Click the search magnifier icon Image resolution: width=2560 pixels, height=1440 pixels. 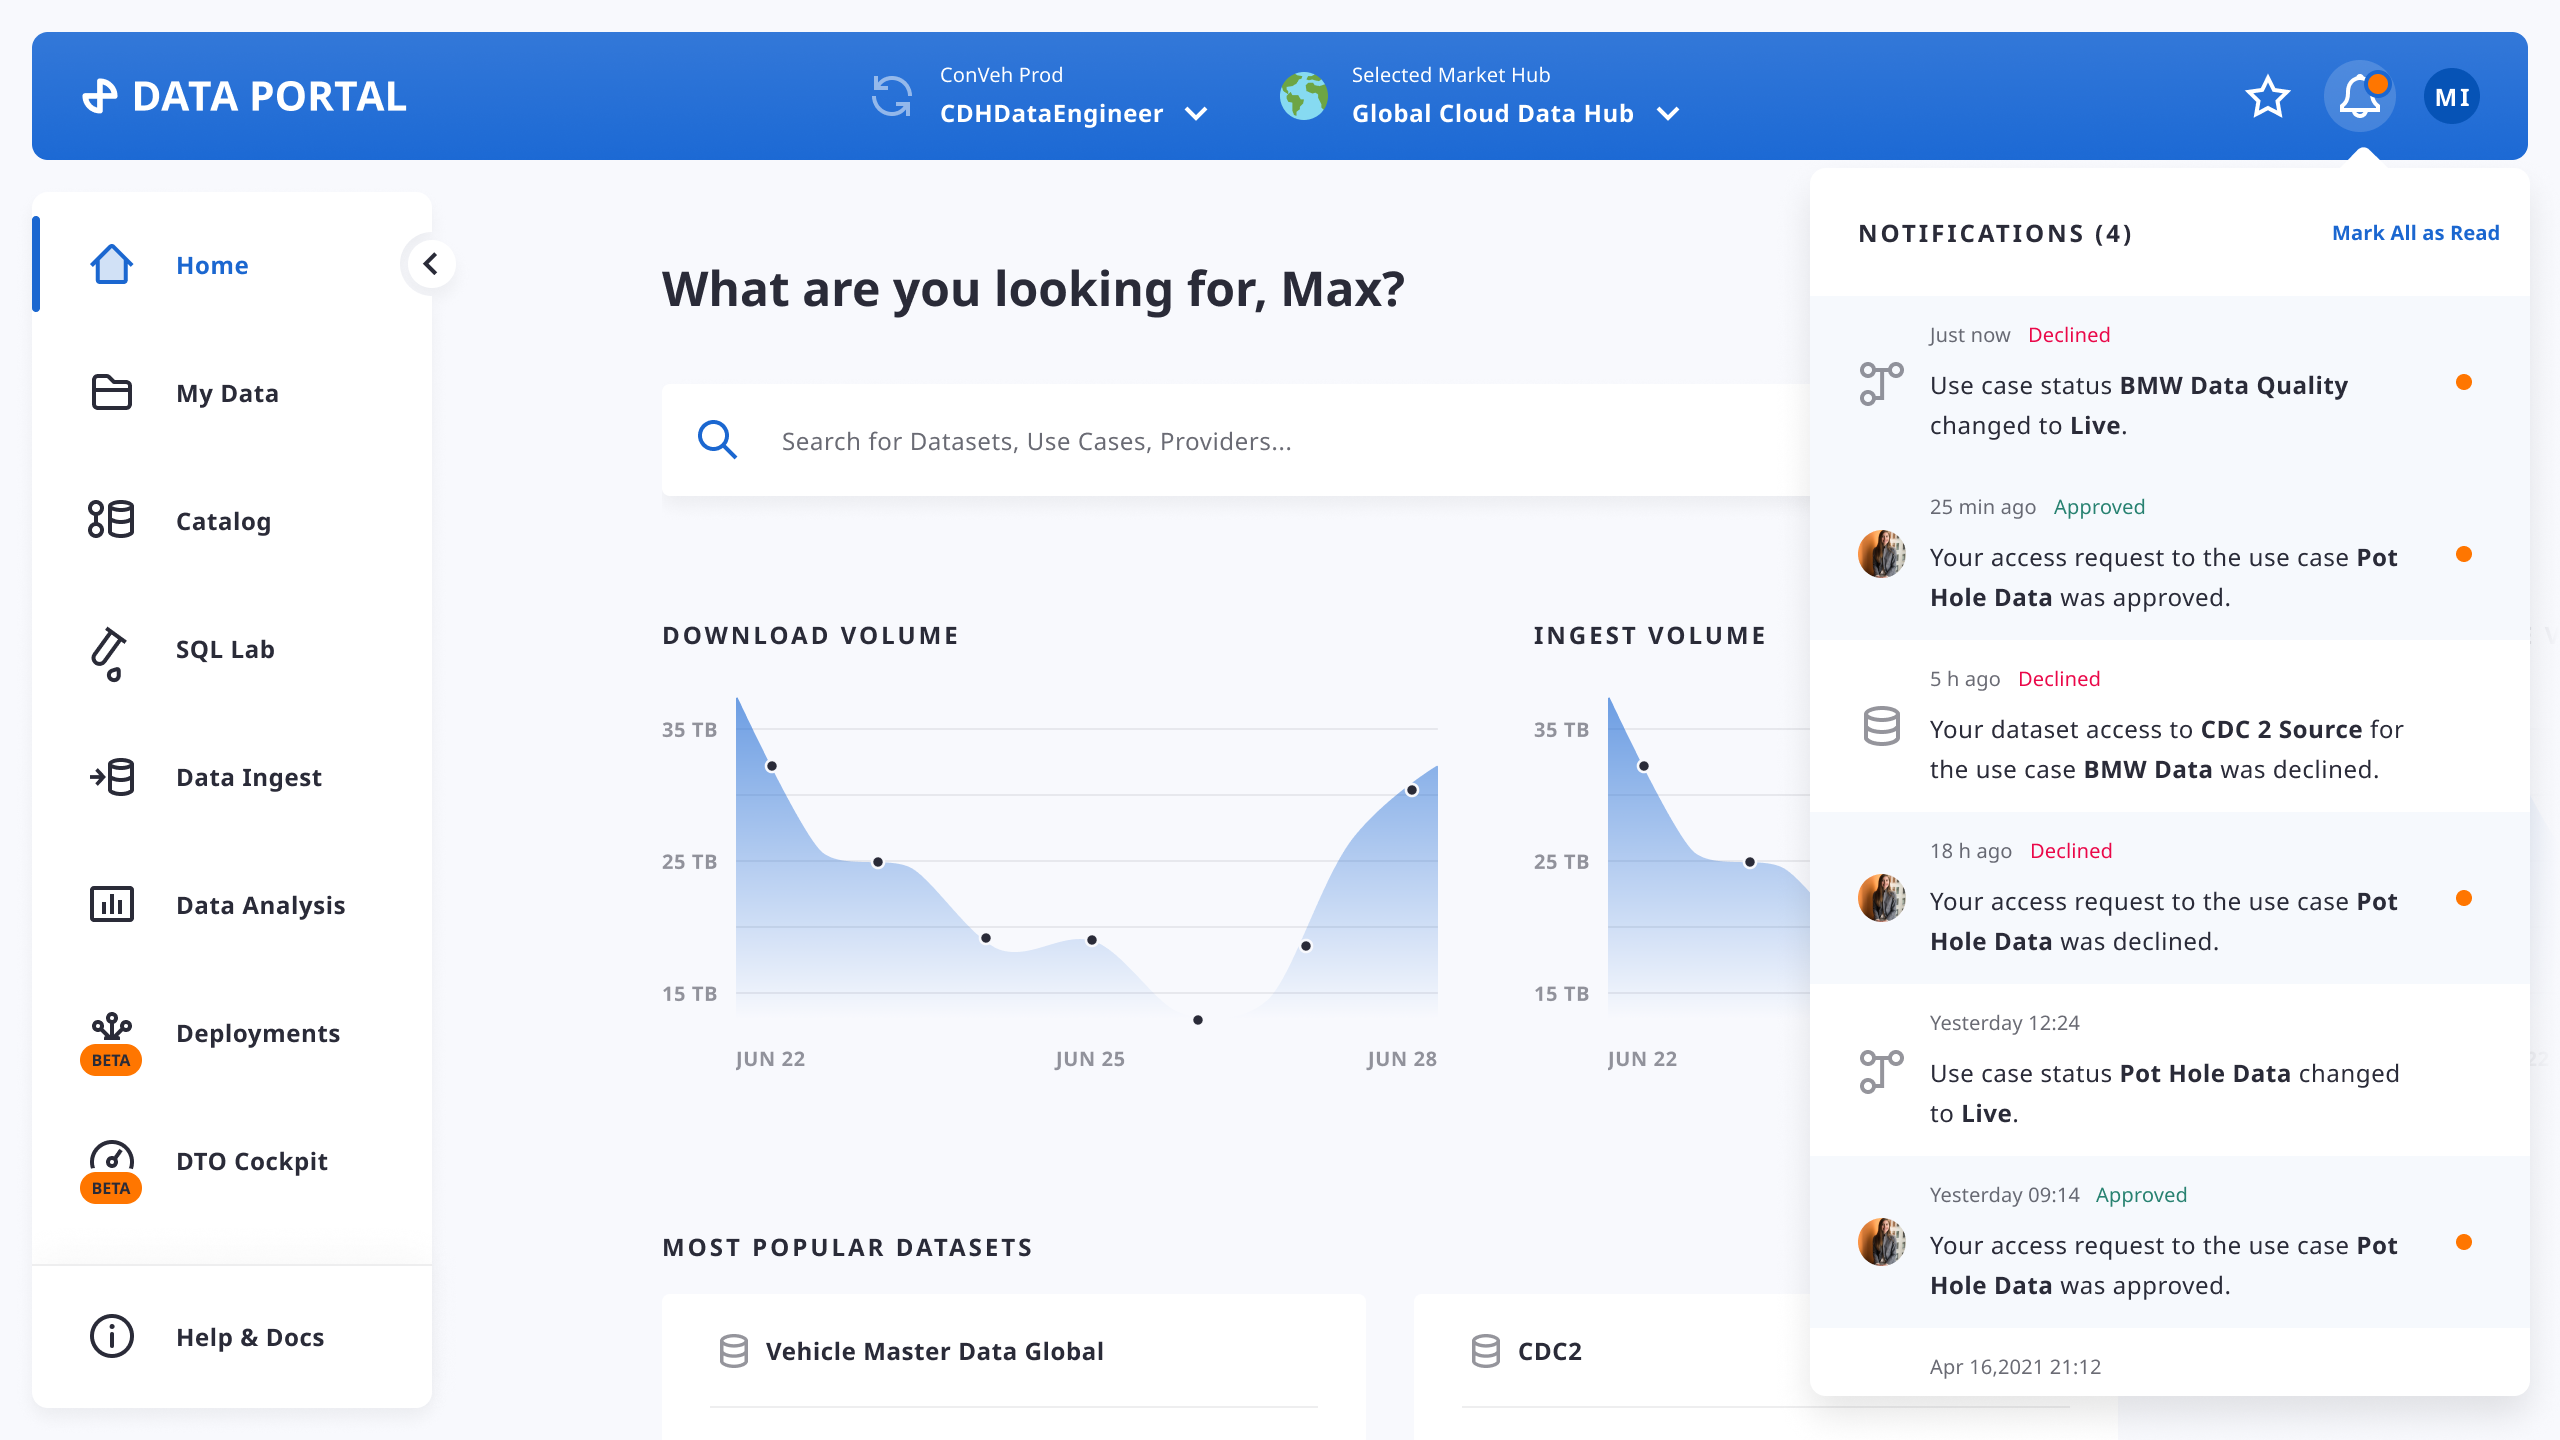(x=717, y=440)
